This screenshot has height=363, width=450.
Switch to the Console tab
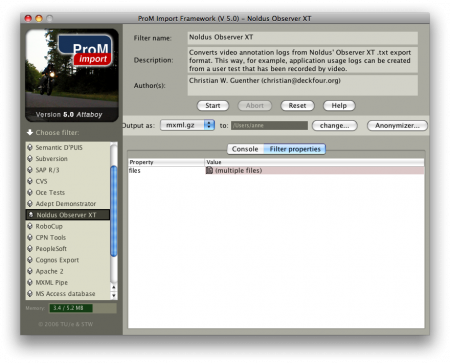pyautogui.click(x=245, y=149)
